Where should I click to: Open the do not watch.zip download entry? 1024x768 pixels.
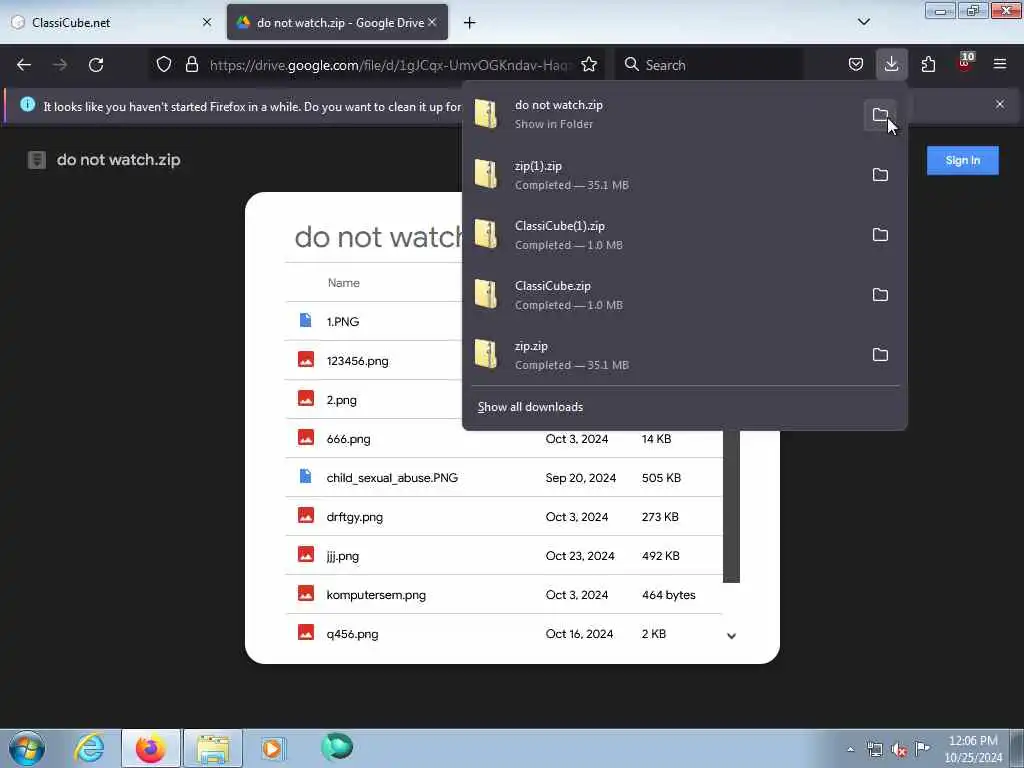[x=662, y=114]
